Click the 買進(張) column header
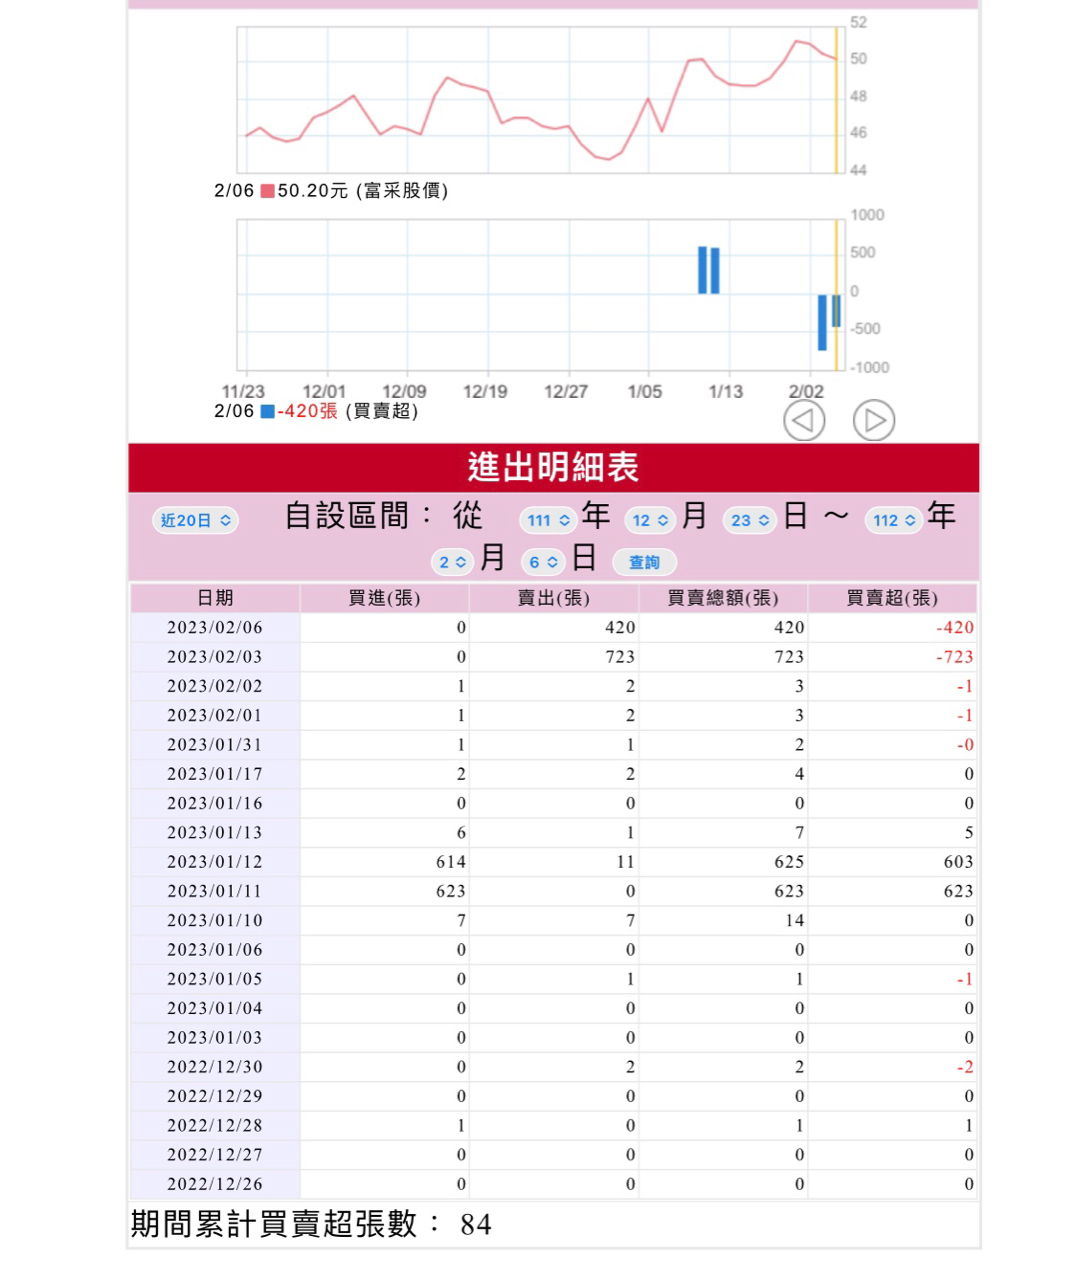The height and width of the screenshot is (1280, 1077). click(384, 598)
